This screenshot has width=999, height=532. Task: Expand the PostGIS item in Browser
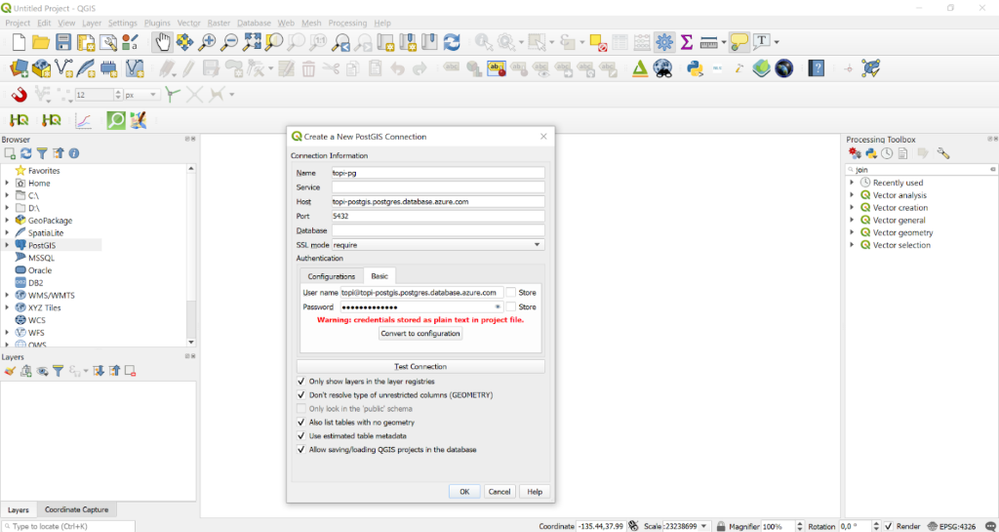tap(7, 245)
